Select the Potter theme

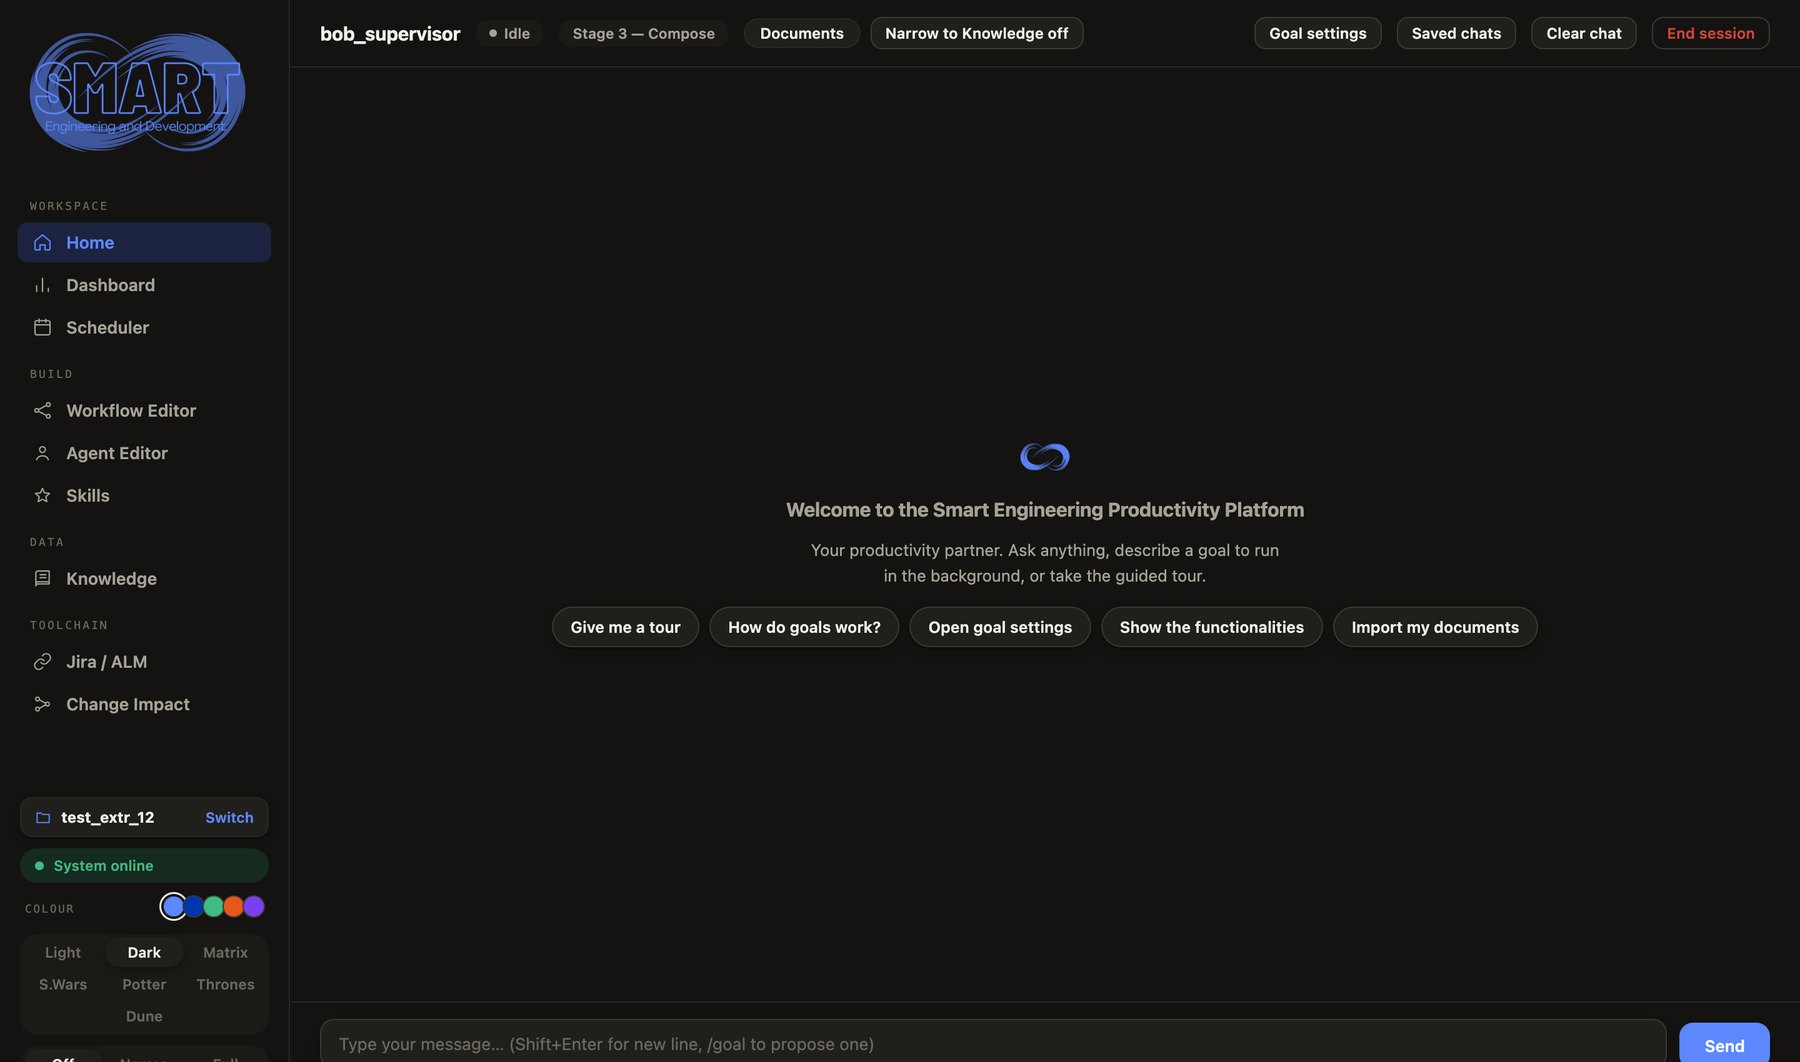tap(144, 985)
